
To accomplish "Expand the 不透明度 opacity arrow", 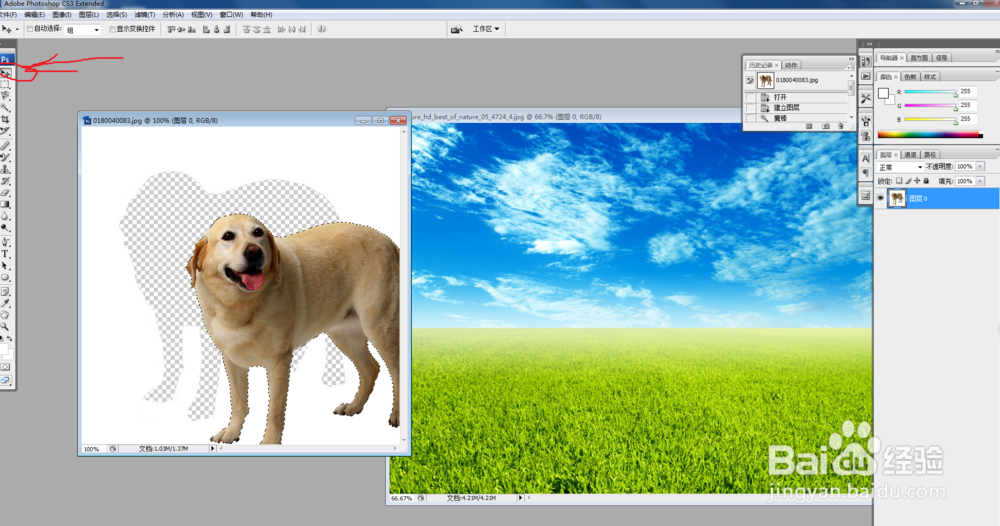I will click(978, 167).
